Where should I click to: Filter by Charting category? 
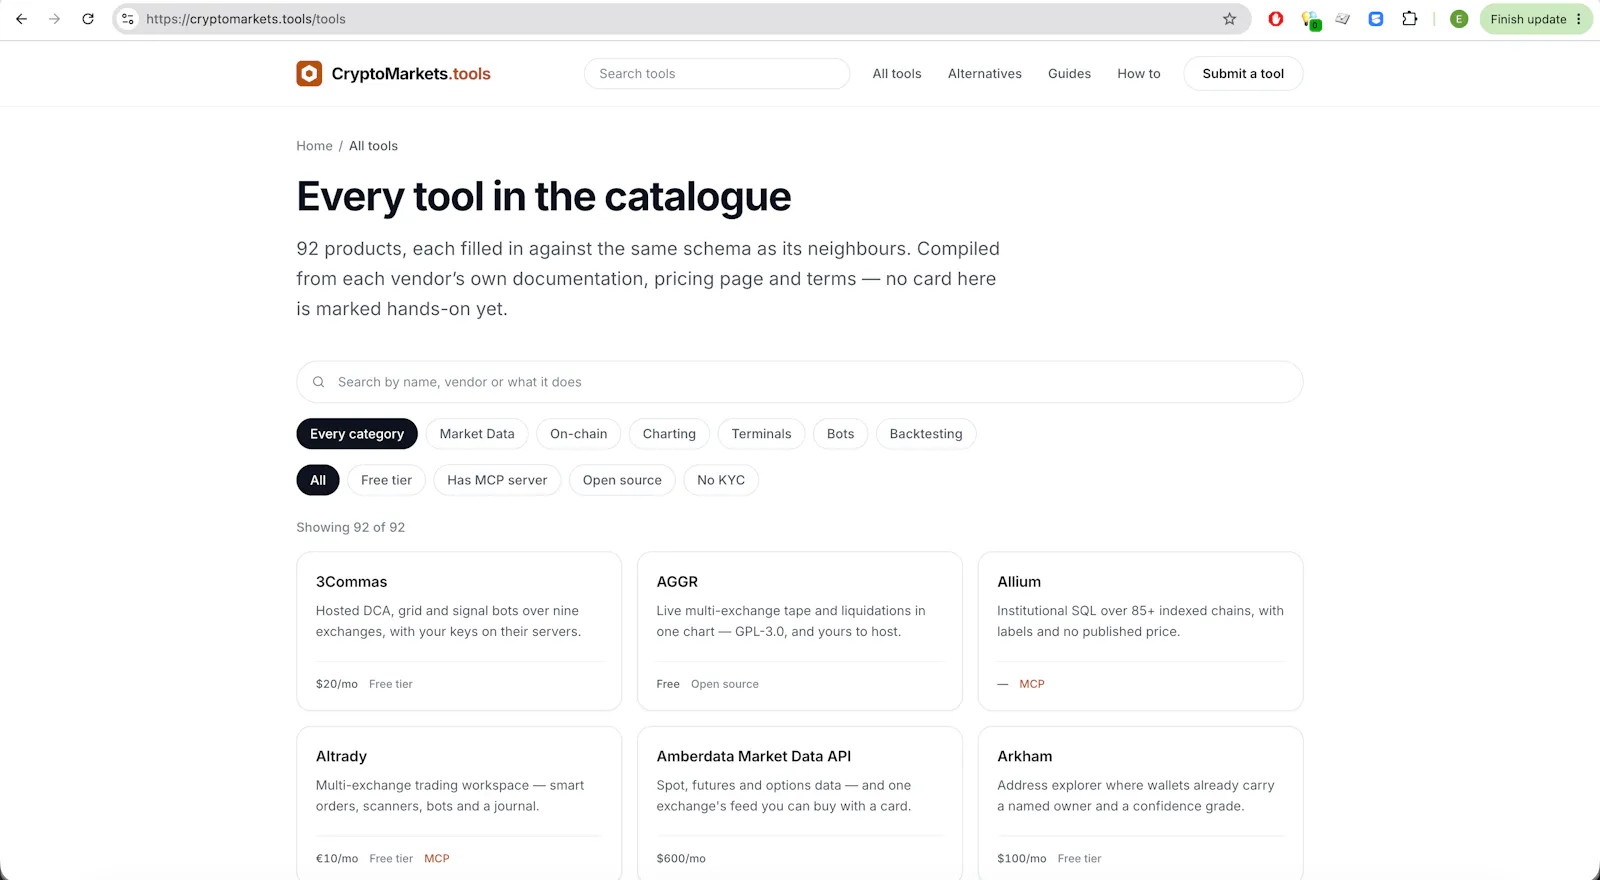click(669, 434)
